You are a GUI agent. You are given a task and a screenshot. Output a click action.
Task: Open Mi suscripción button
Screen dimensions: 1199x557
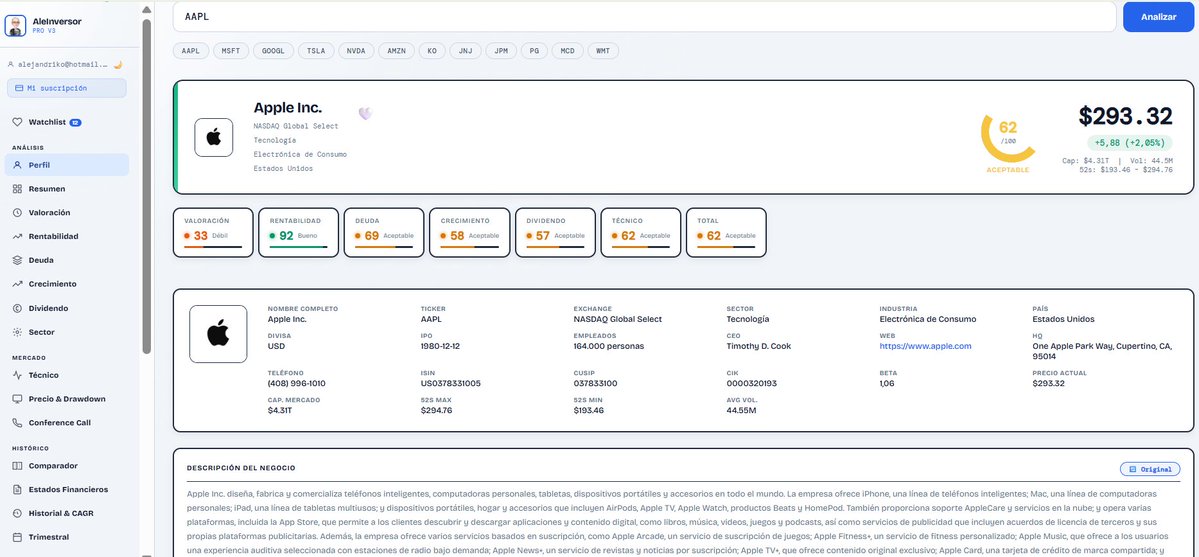[x=67, y=88]
